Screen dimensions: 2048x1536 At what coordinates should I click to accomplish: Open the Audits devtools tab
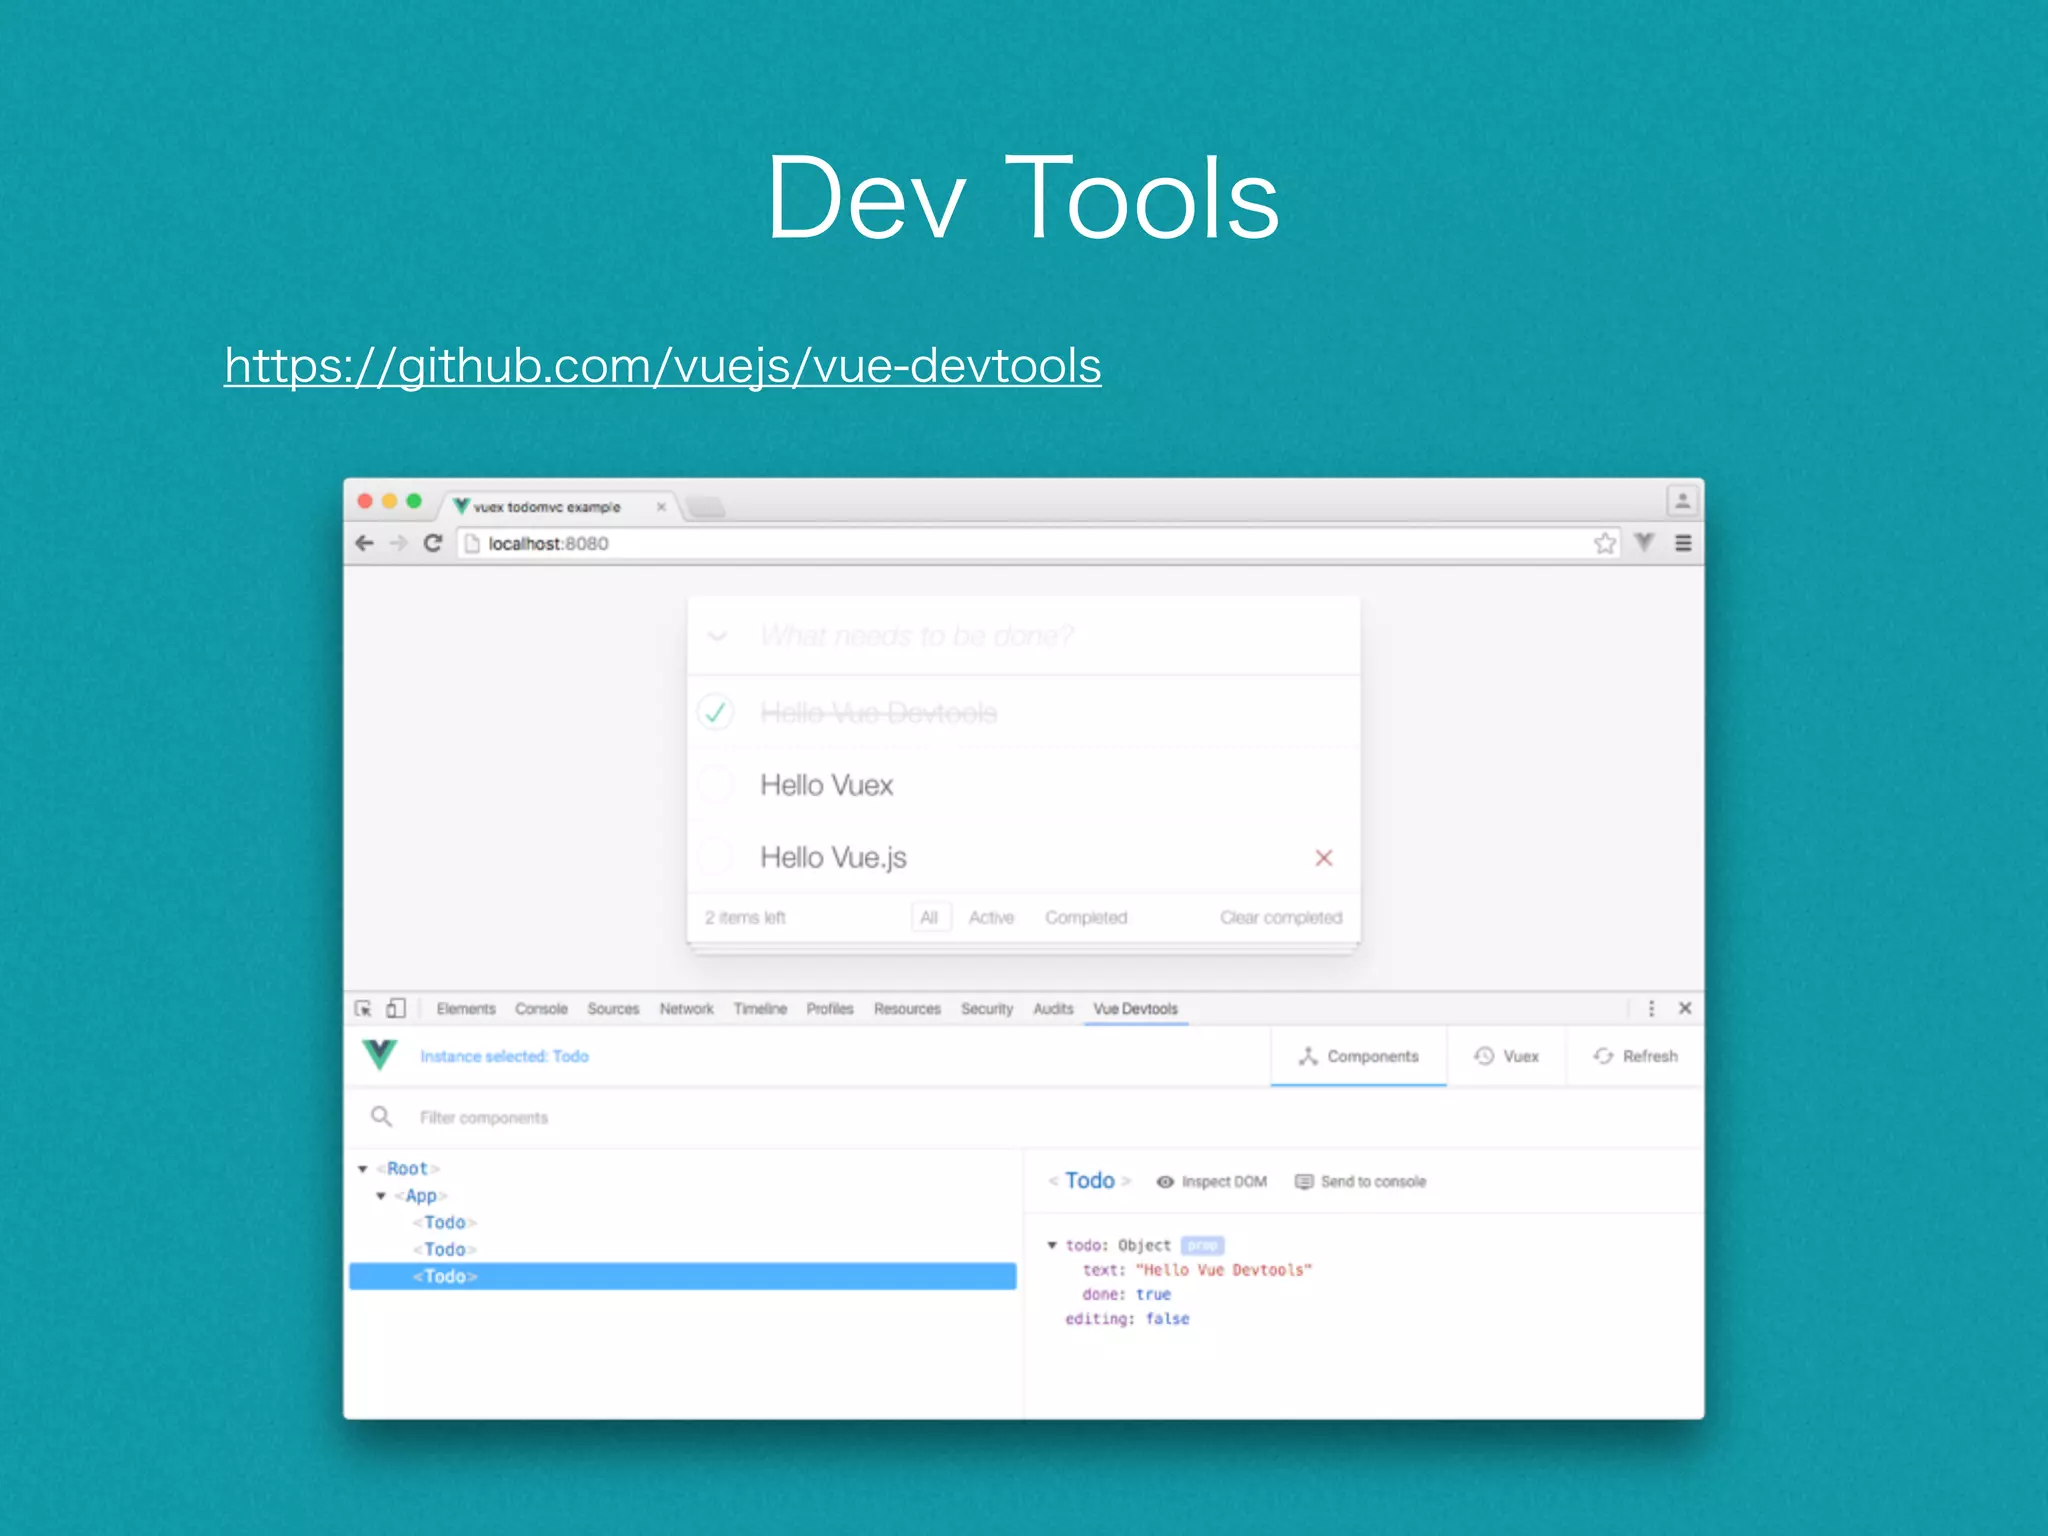pyautogui.click(x=1053, y=1009)
